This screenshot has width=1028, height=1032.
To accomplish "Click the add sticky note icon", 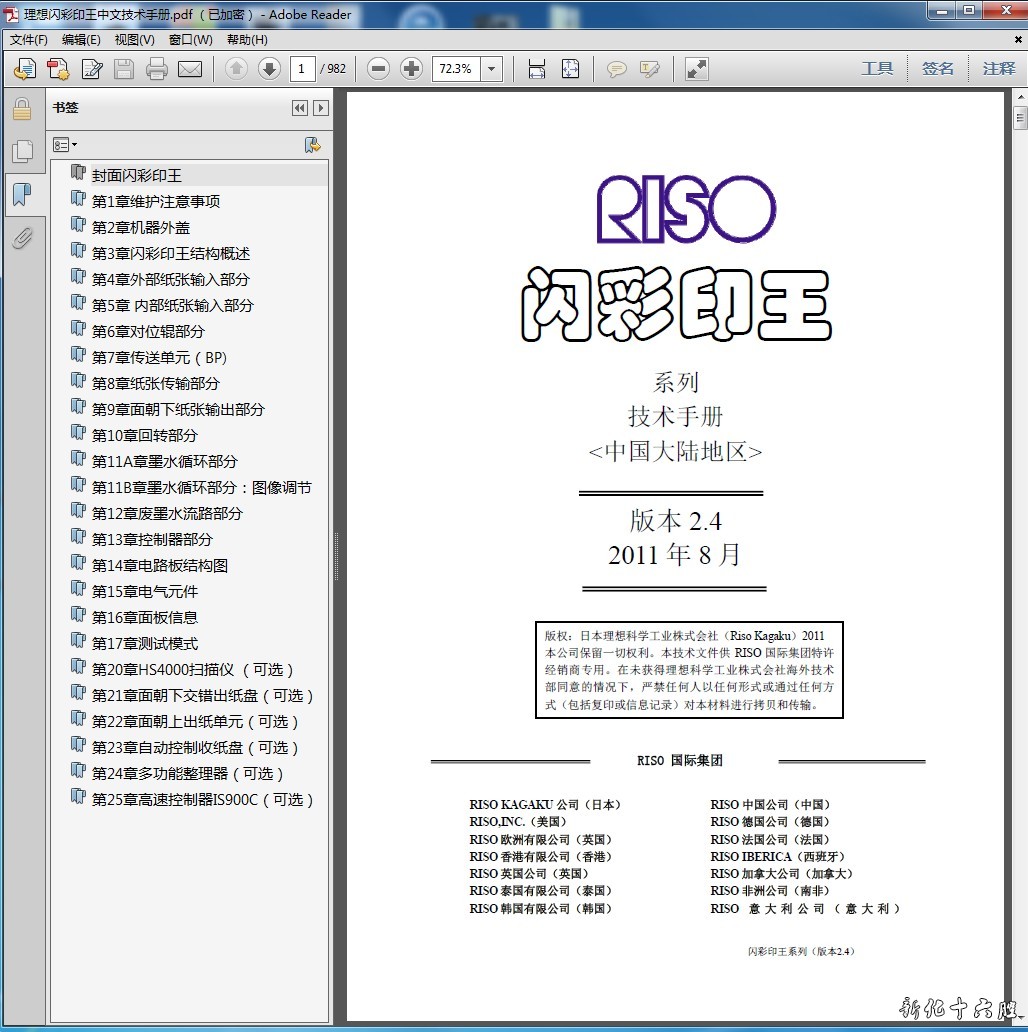I will pos(617,69).
